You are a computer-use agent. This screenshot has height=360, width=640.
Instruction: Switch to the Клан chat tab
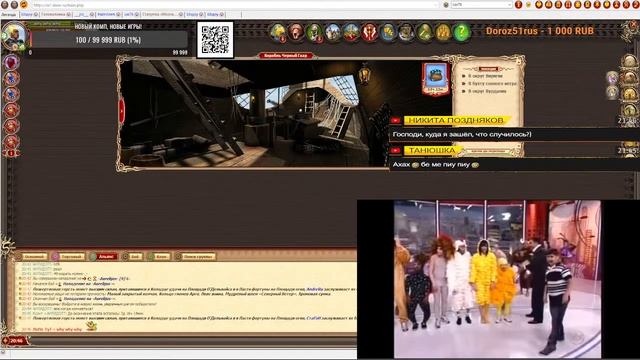[x=162, y=256]
